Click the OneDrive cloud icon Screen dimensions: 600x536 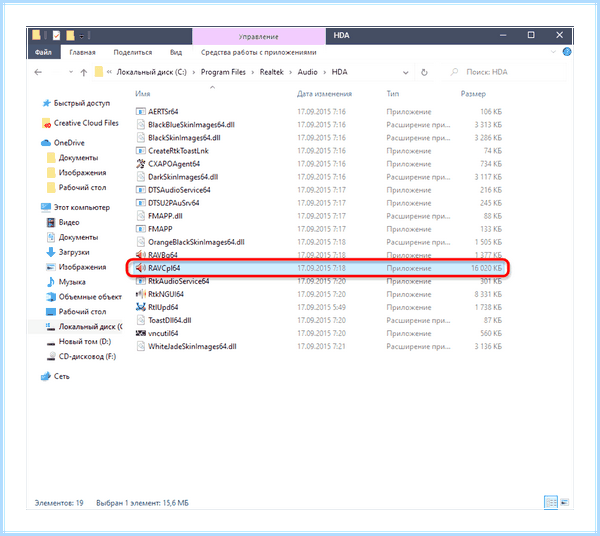[46, 143]
